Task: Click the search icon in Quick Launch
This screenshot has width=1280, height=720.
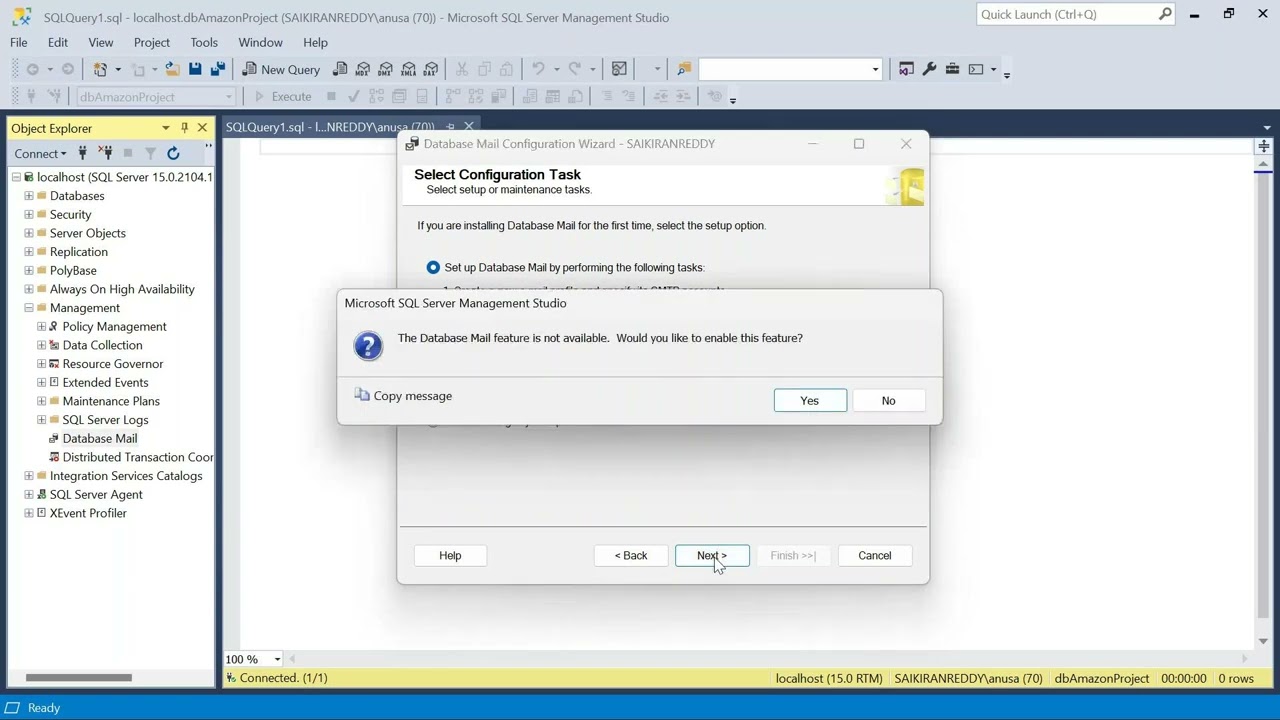Action: [x=1165, y=14]
